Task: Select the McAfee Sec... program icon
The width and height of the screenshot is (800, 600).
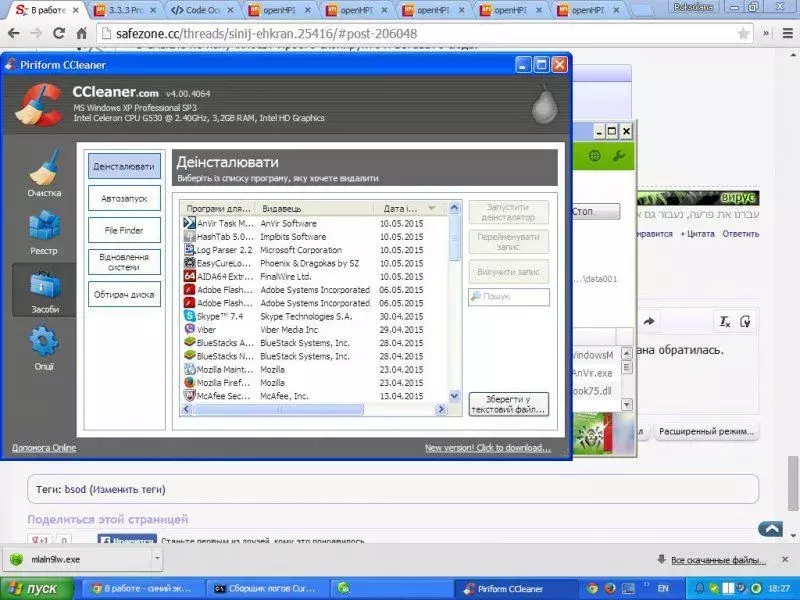Action: [x=189, y=395]
